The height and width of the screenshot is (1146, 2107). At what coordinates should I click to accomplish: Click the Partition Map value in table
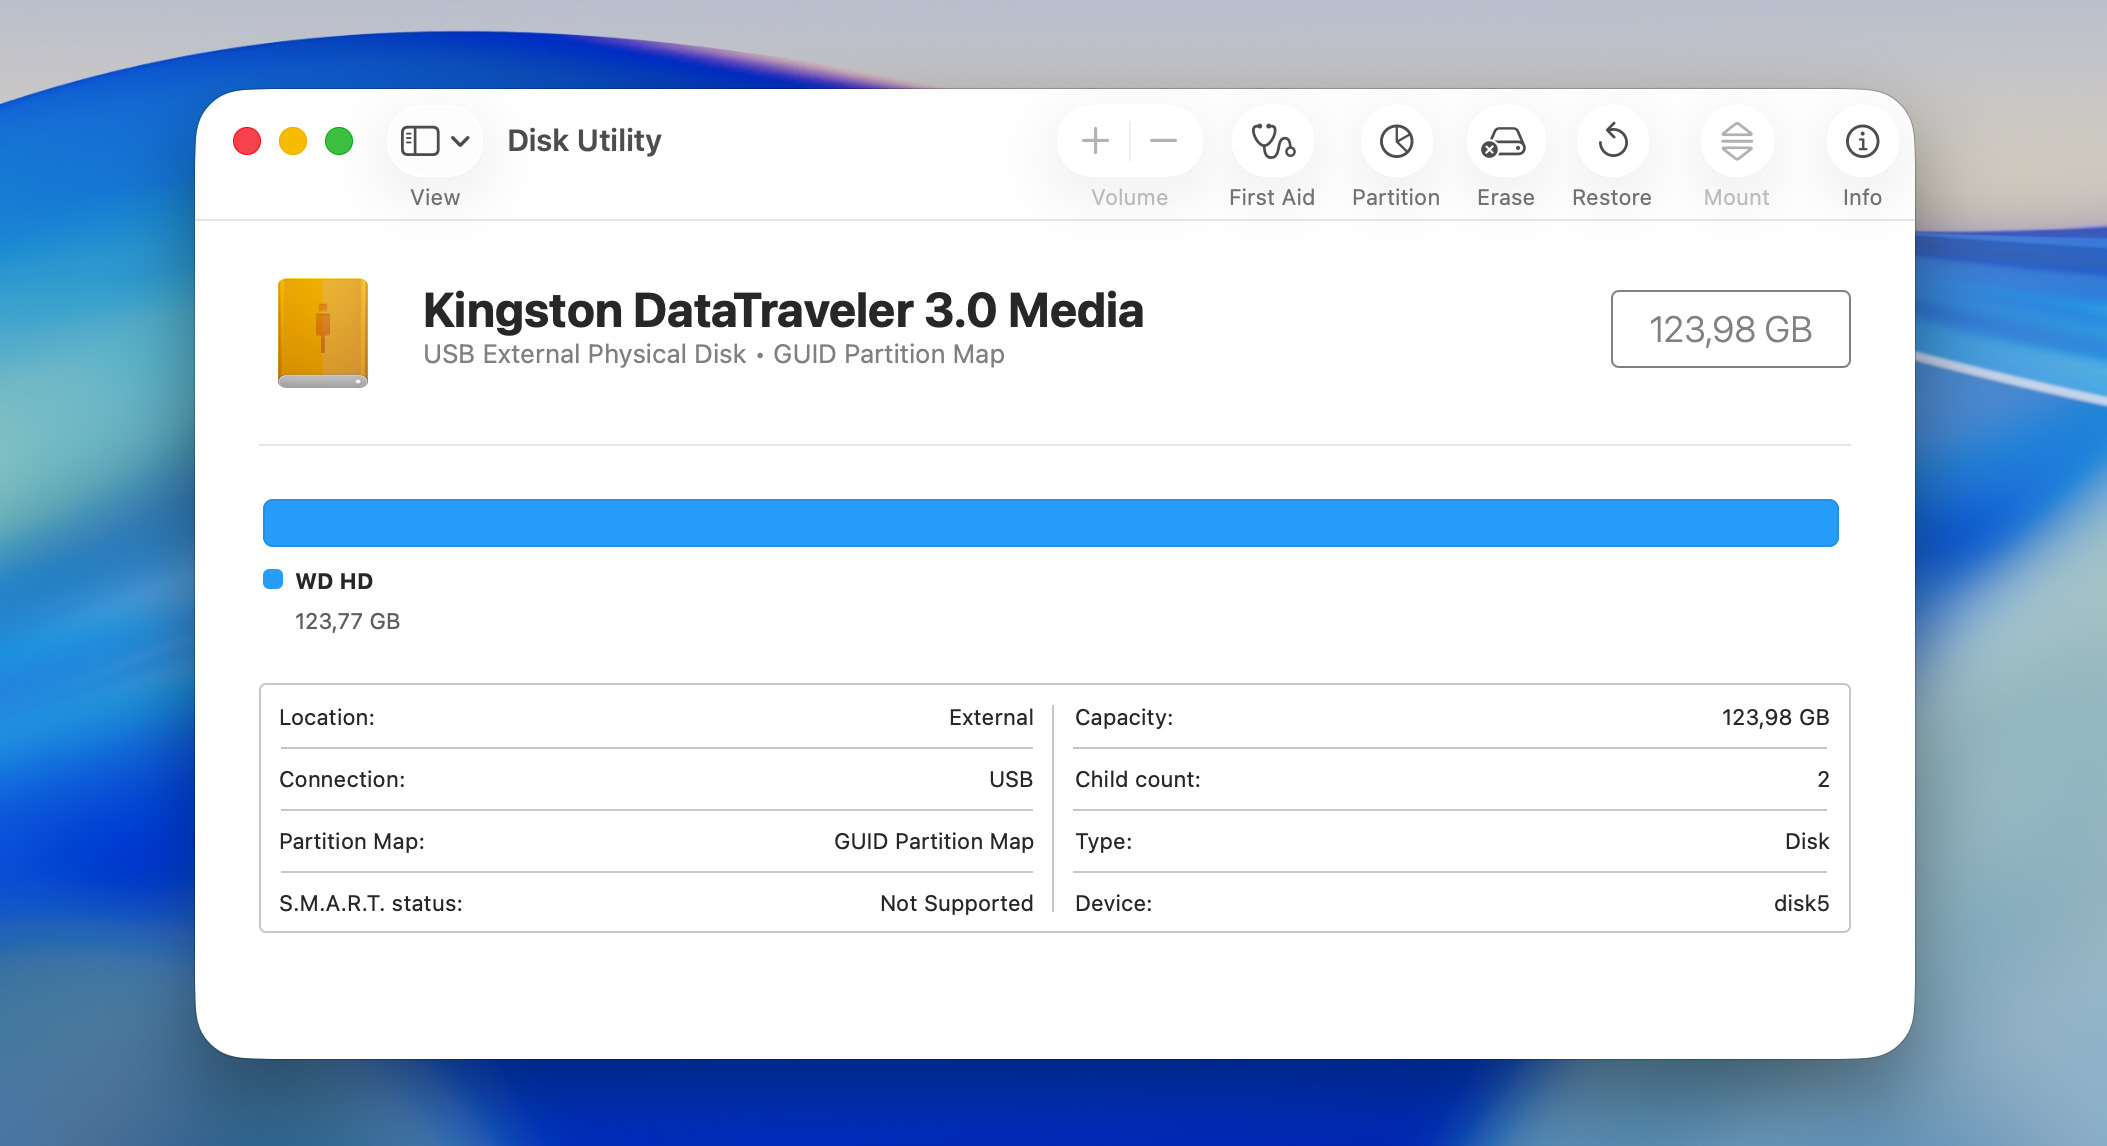click(x=934, y=841)
